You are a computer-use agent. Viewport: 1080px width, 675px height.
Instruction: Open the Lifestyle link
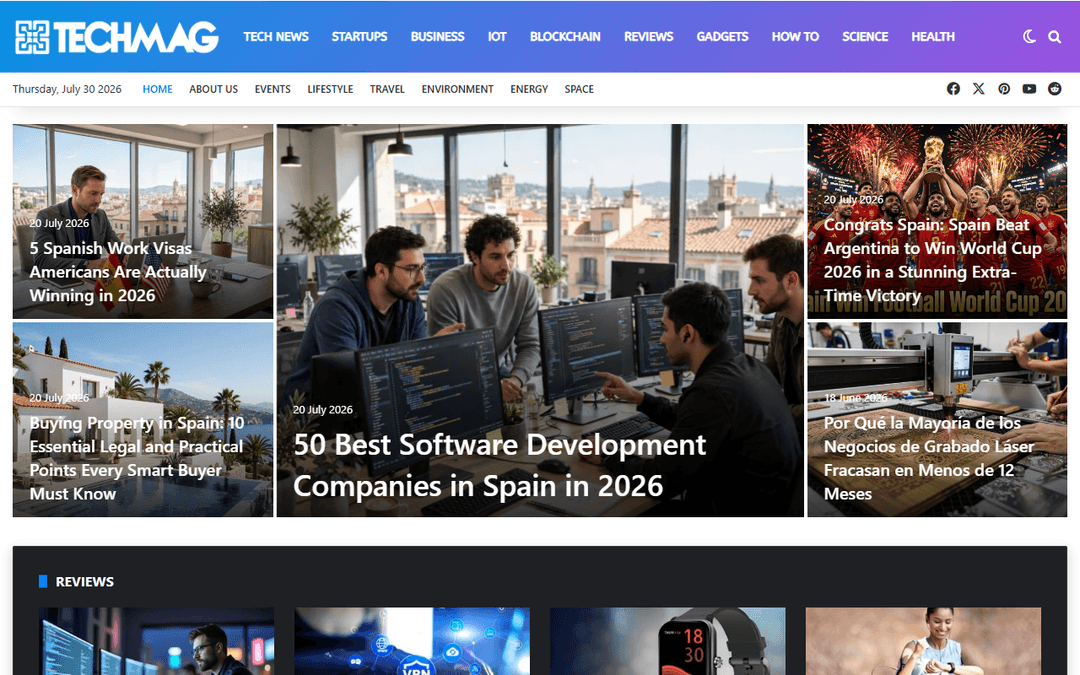tap(330, 89)
